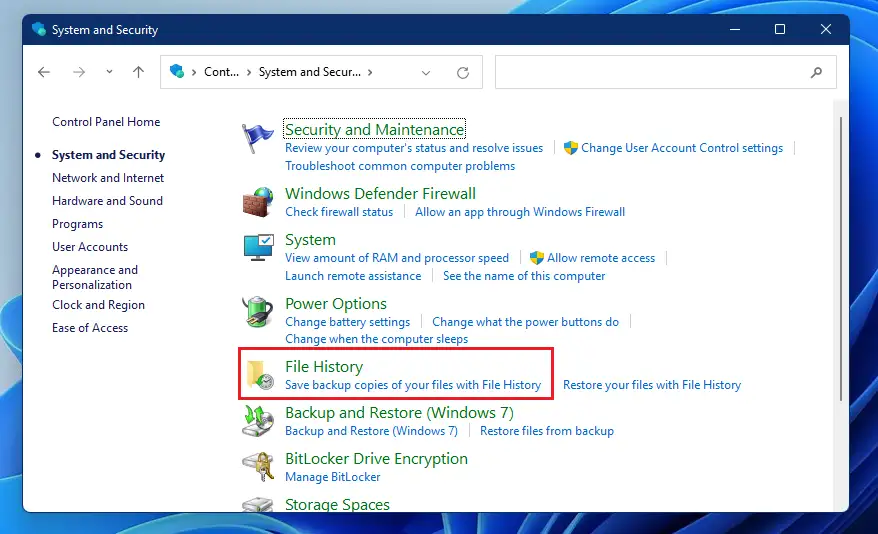The width and height of the screenshot is (878, 534).
Task: Open Clock and Region category
Action: 98,305
